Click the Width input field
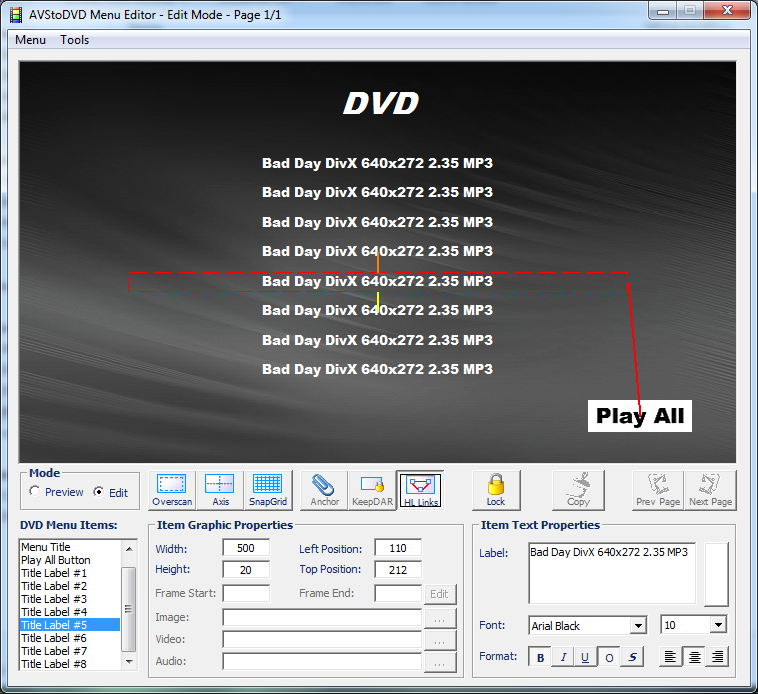 pyautogui.click(x=246, y=548)
